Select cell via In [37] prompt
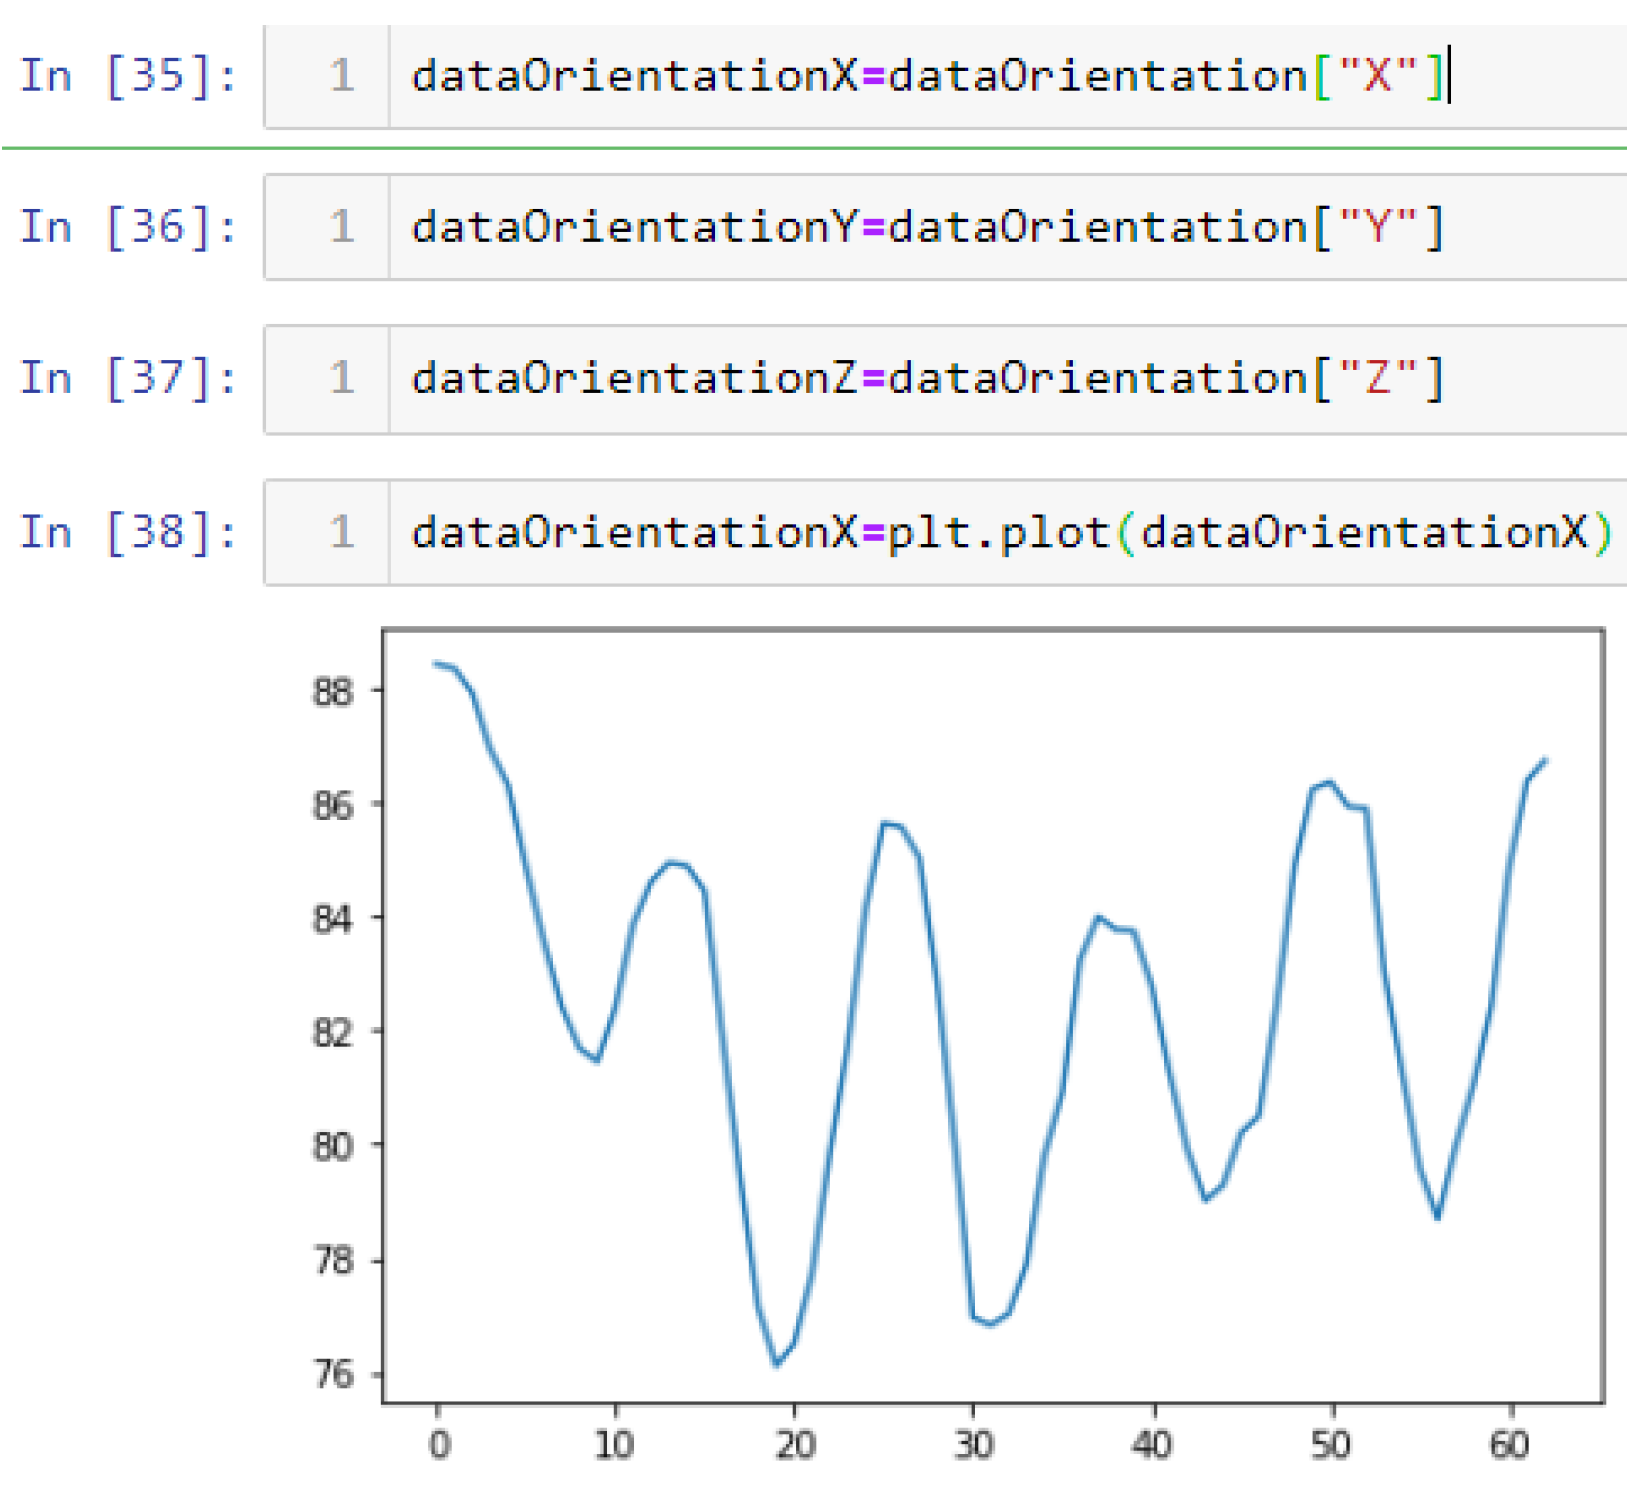This screenshot has width=1647, height=1486. point(128,379)
